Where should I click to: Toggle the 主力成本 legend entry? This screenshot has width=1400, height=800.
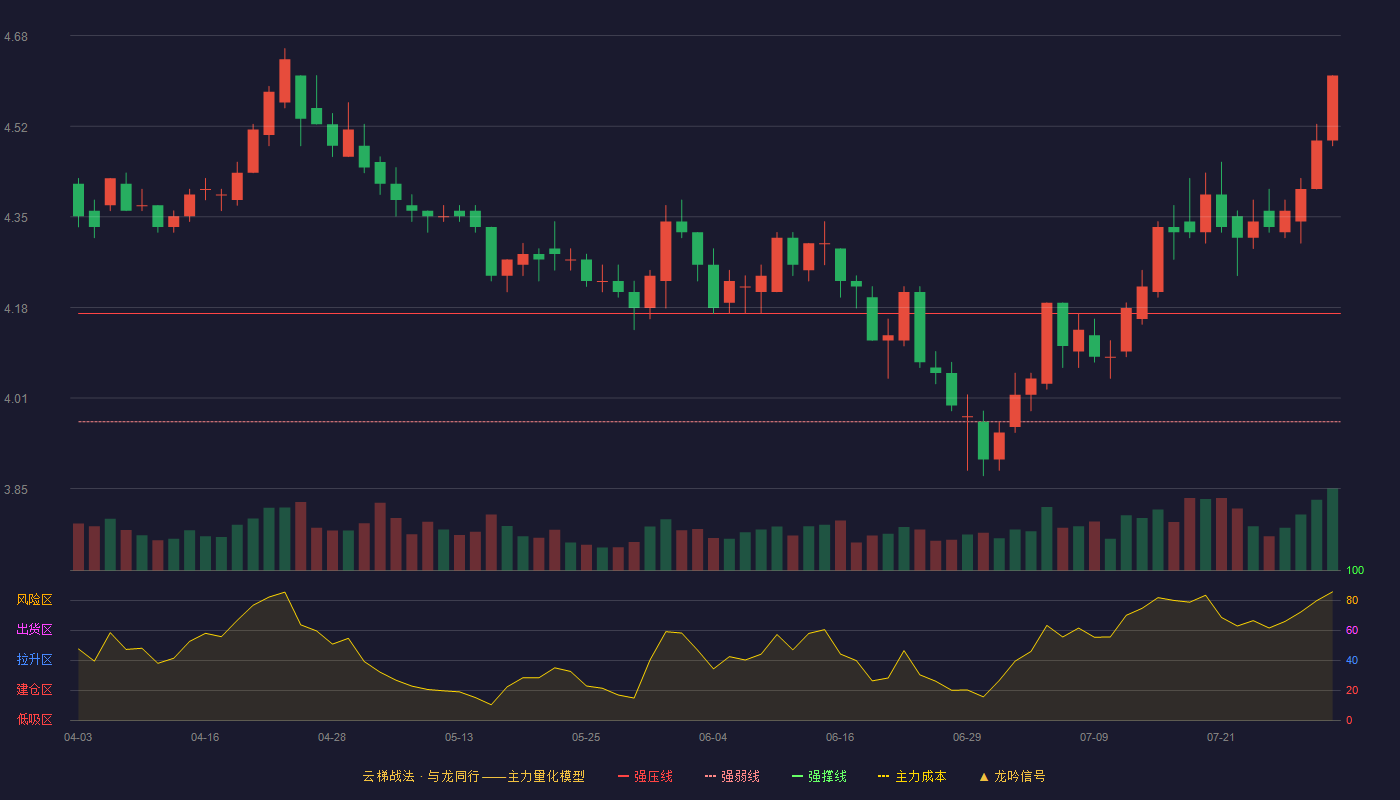[x=912, y=776]
